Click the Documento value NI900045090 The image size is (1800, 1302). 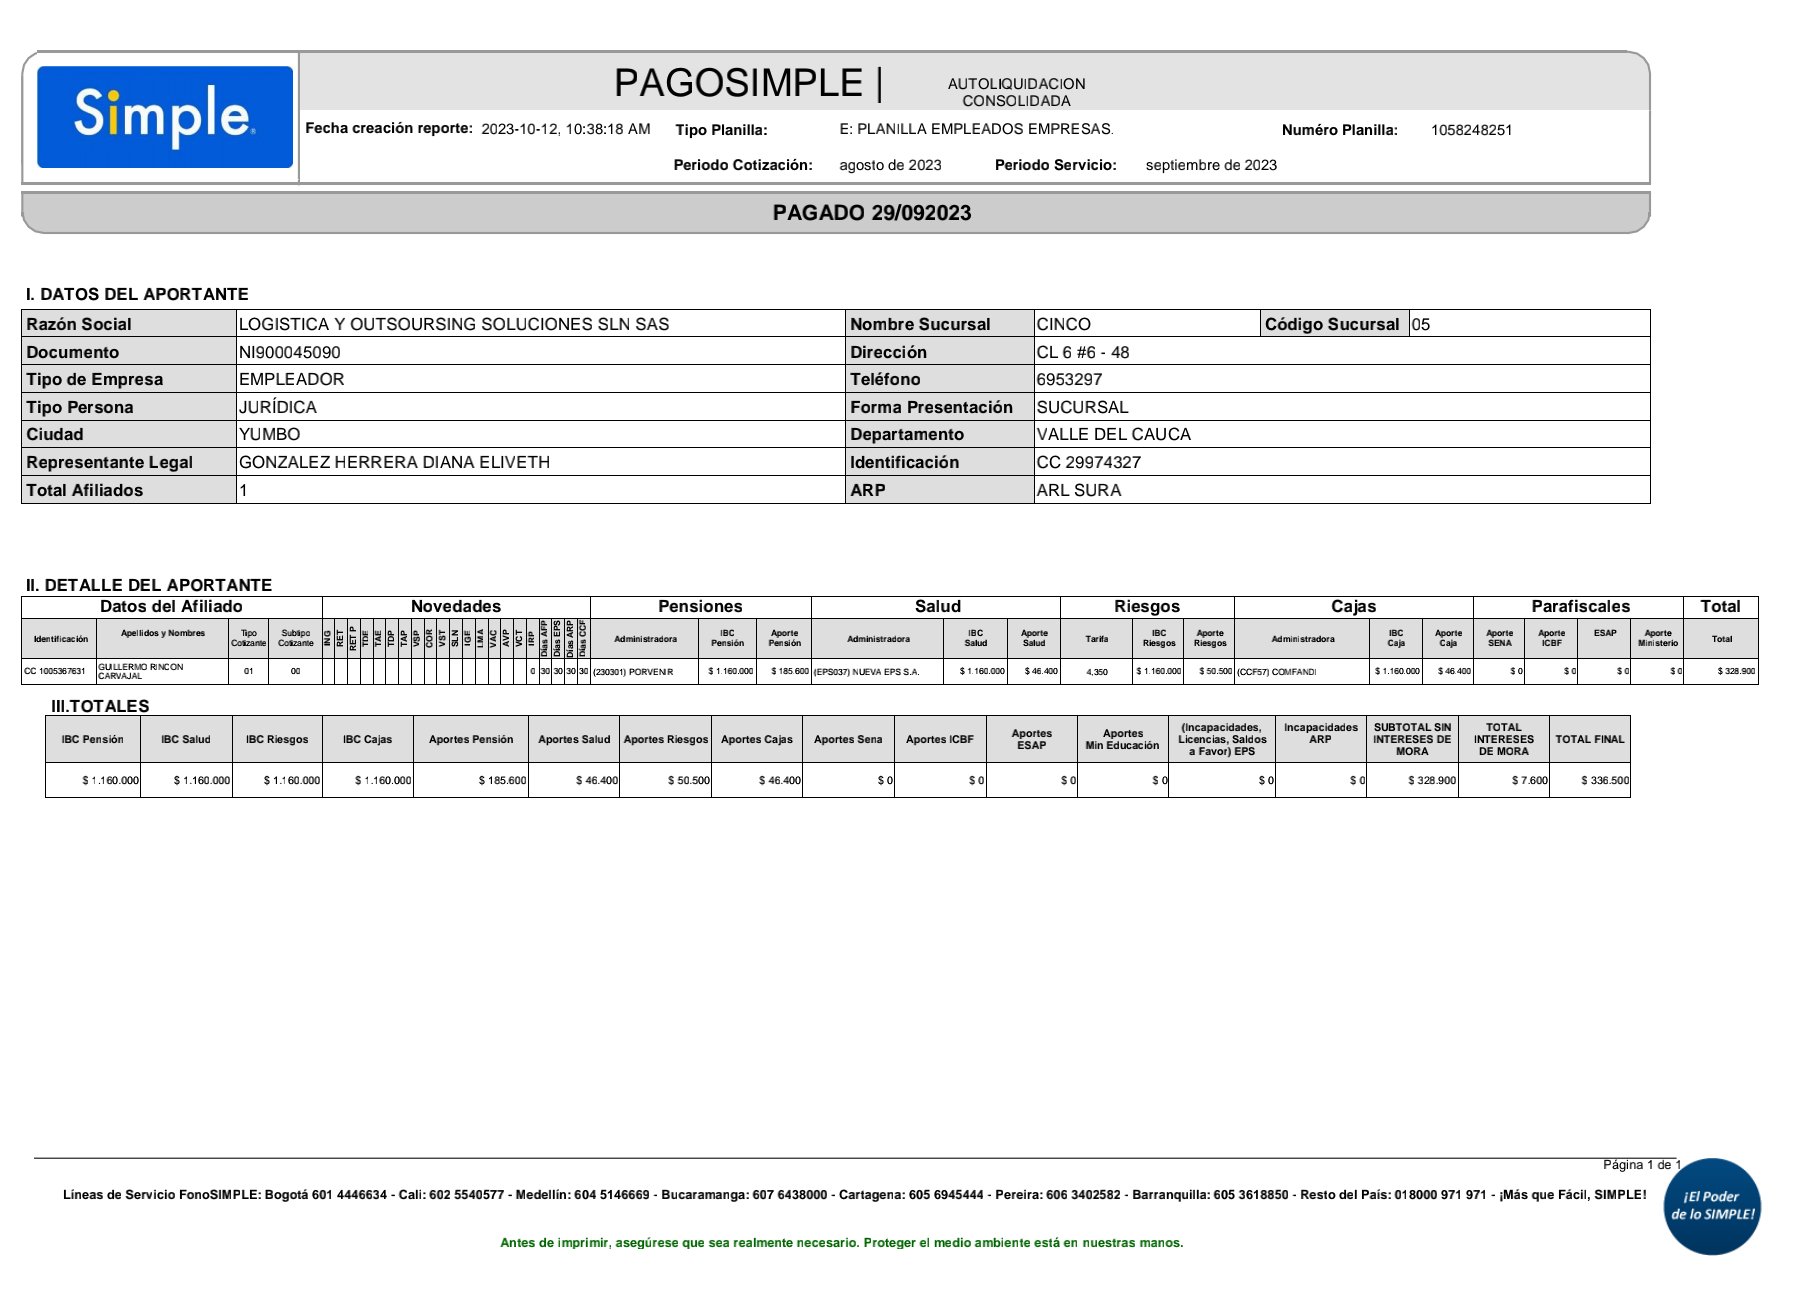(290, 352)
